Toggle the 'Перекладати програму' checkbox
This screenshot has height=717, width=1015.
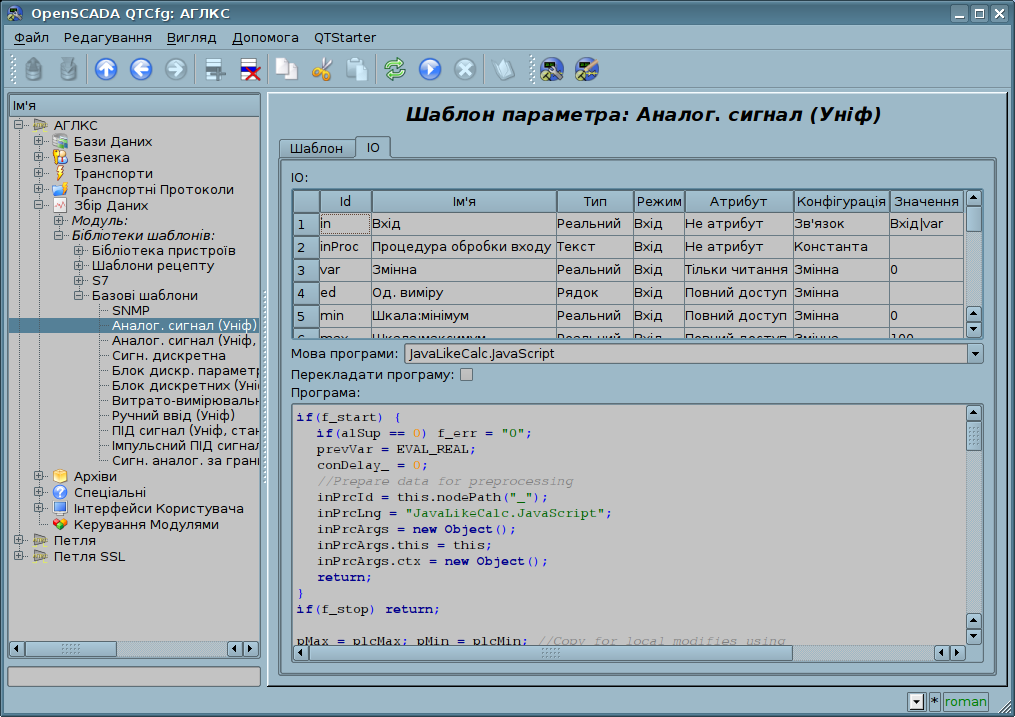[466, 375]
